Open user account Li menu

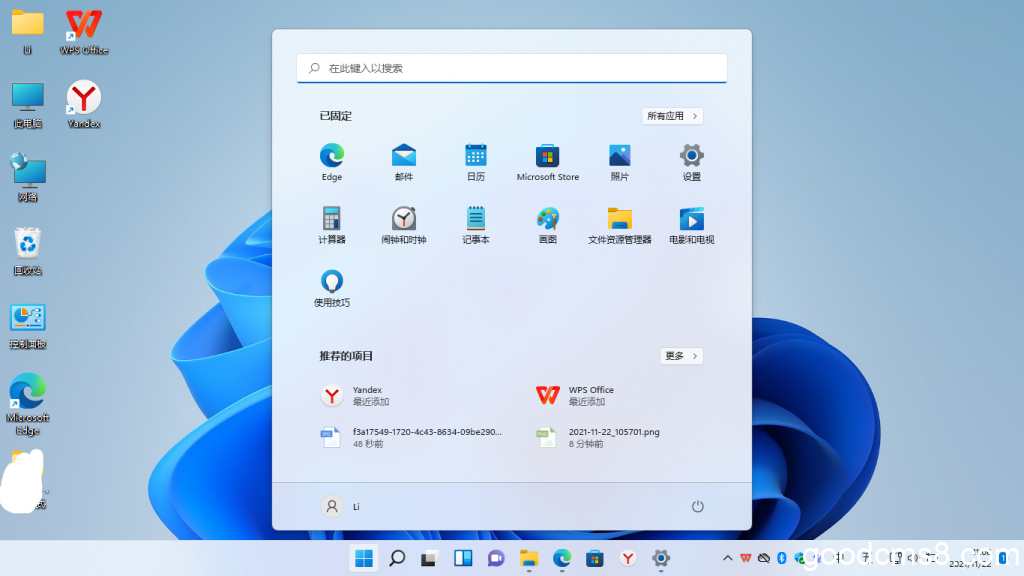(340, 506)
